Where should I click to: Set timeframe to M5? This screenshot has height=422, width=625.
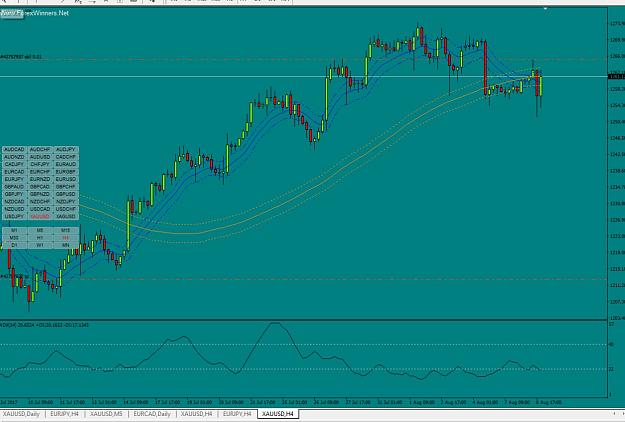pyautogui.click(x=40, y=230)
